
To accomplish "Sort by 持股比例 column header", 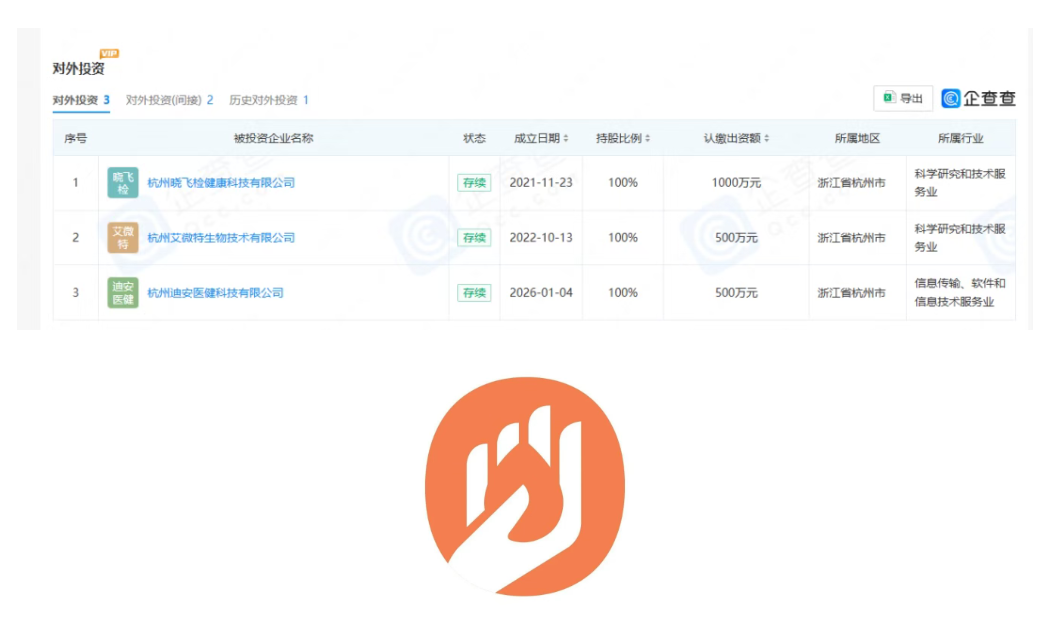I will 623,138.
